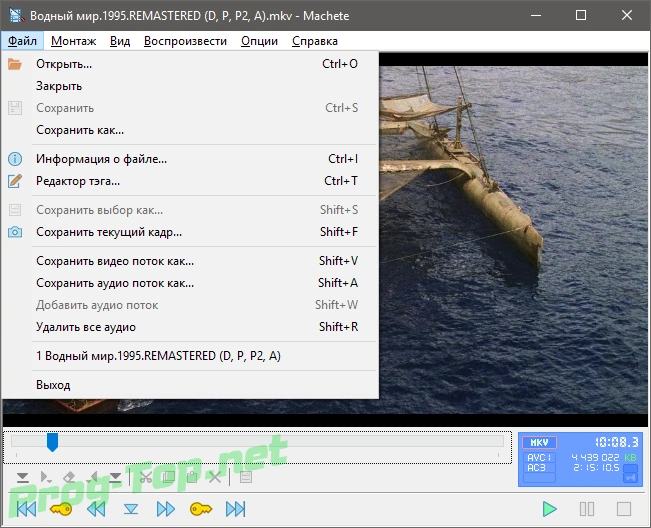
Task: Step one frame backward
Action: [x=96, y=509]
